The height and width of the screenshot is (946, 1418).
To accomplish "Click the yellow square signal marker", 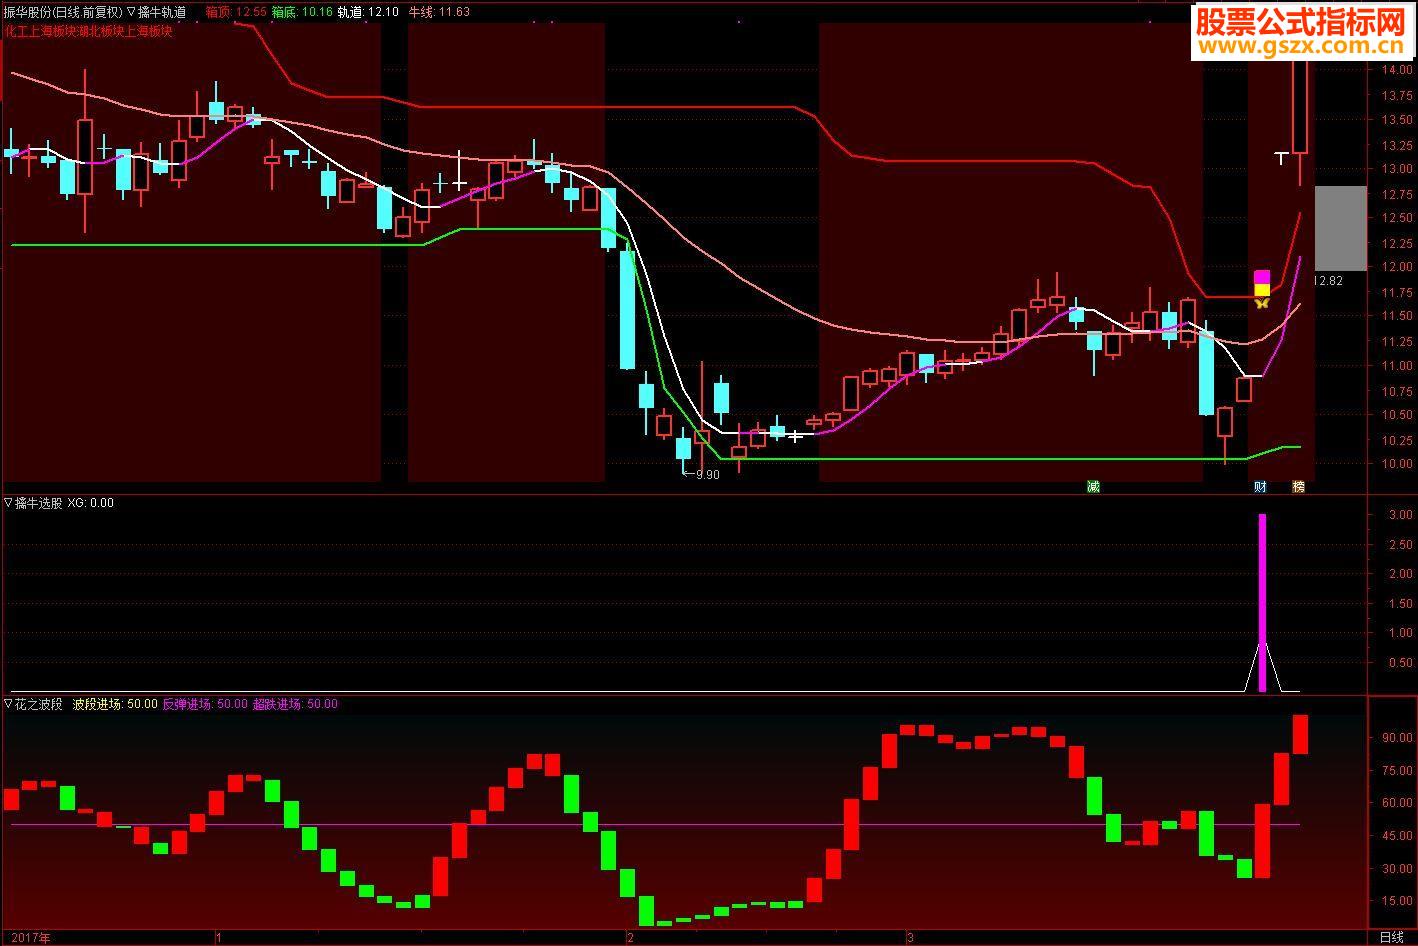I will pos(1262,290).
